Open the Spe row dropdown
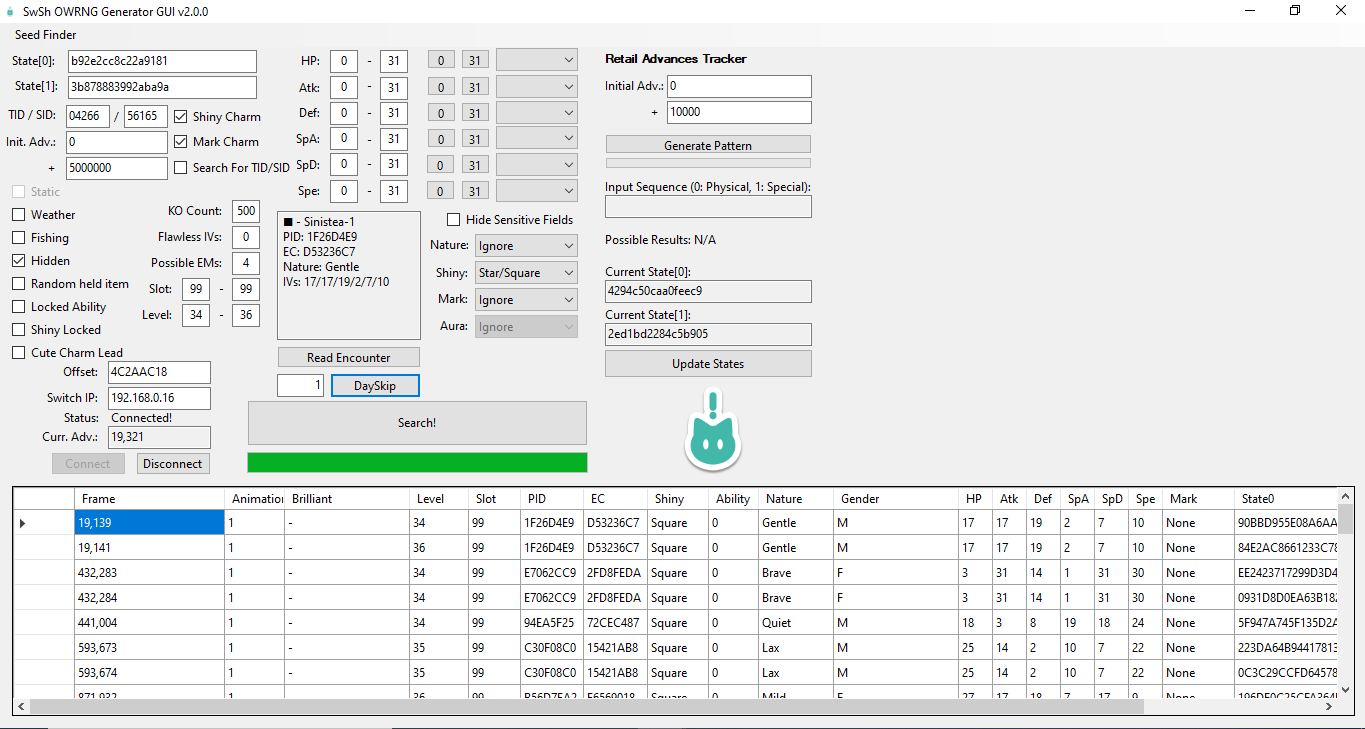This screenshot has height=729, width=1365. tap(537, 190)
